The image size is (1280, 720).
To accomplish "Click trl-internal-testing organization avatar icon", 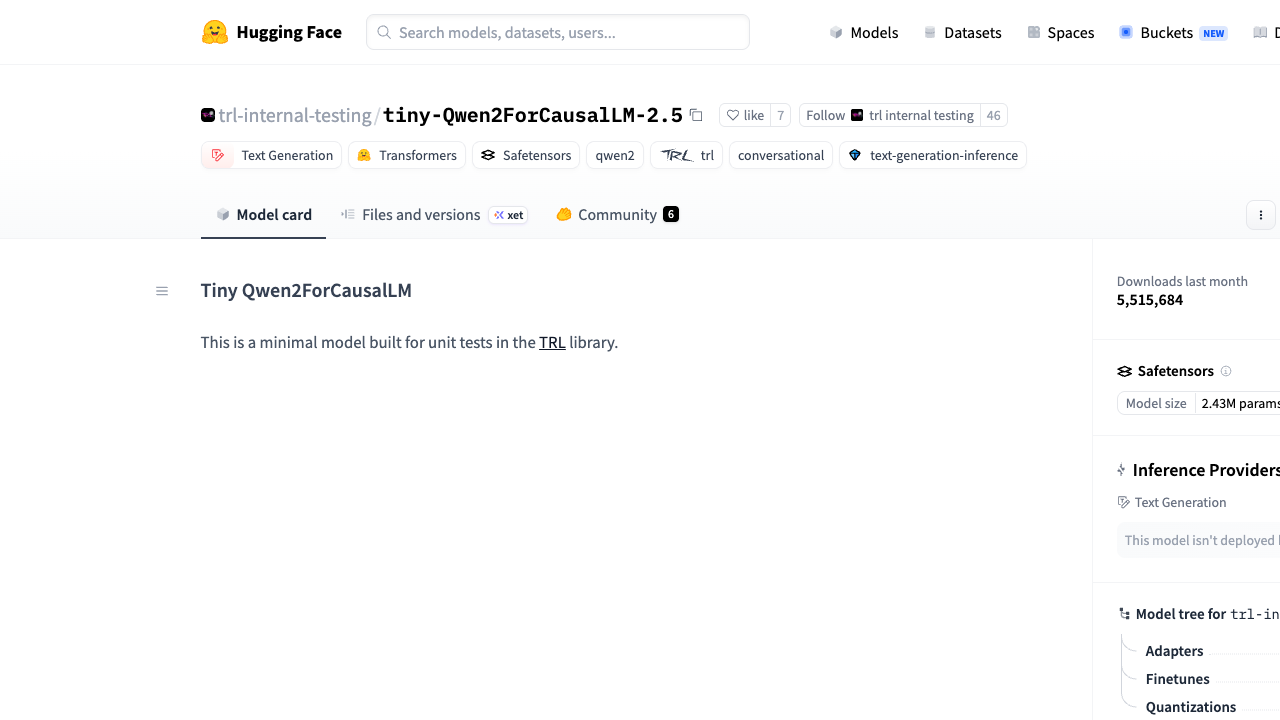I will (x=208, y=115).
